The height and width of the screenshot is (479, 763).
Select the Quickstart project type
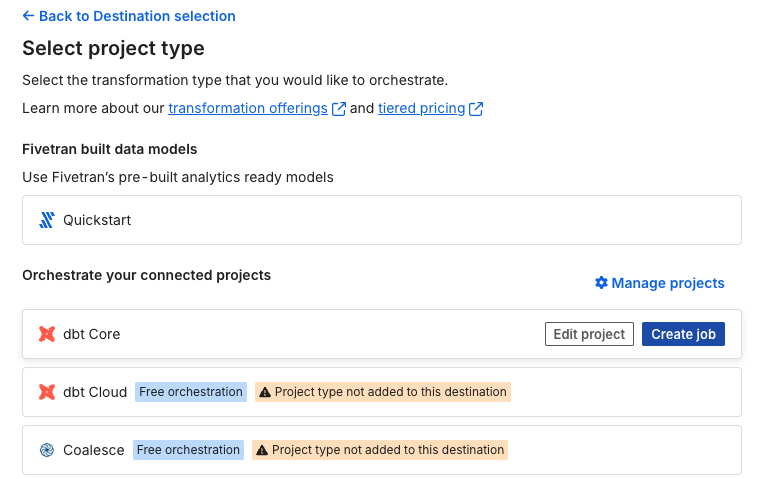pyautogui.click(x=97, y=220)
